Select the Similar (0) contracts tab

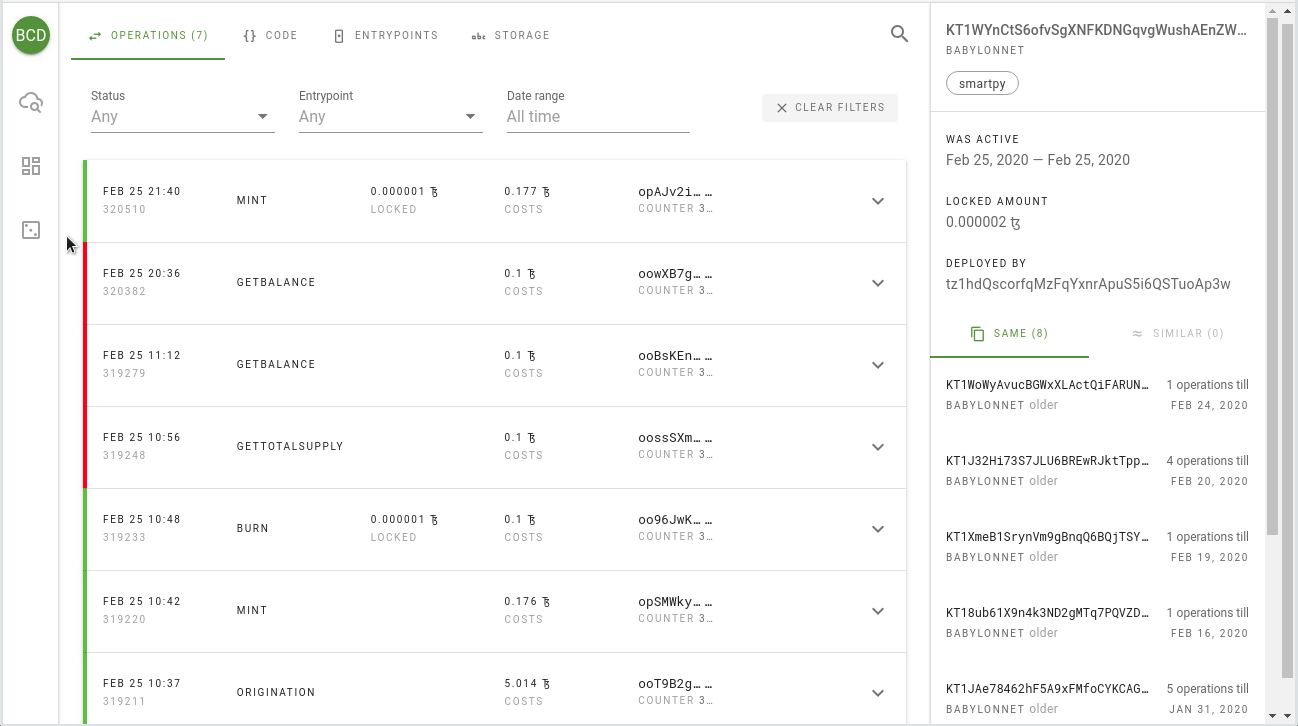point(1177,334)
